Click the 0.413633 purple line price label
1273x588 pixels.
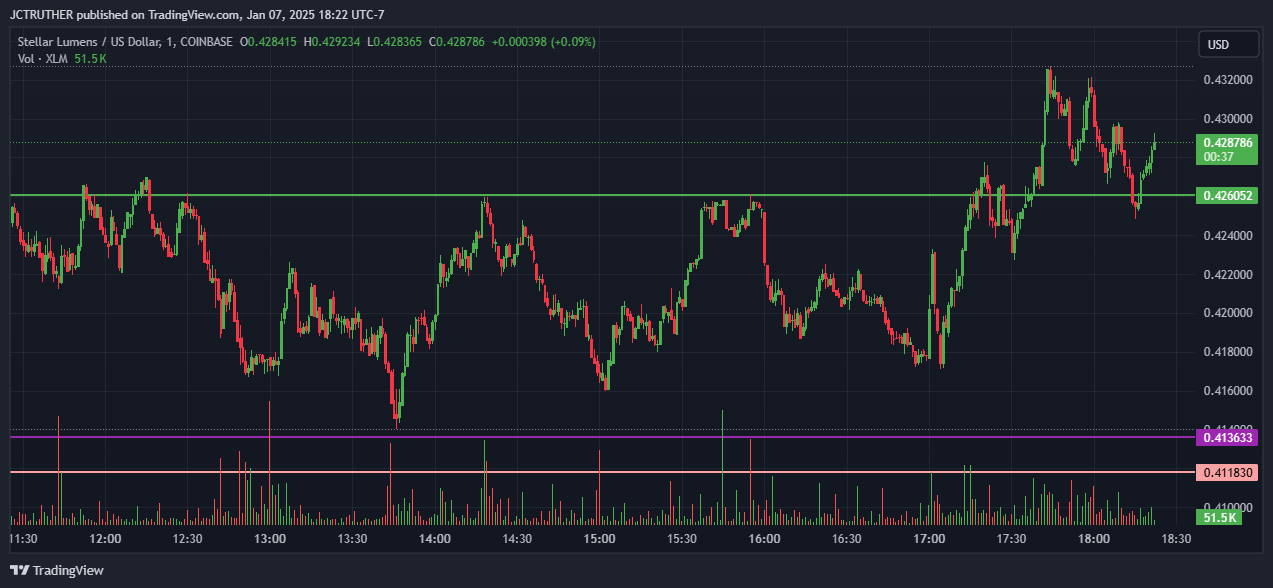(1227, 437)
